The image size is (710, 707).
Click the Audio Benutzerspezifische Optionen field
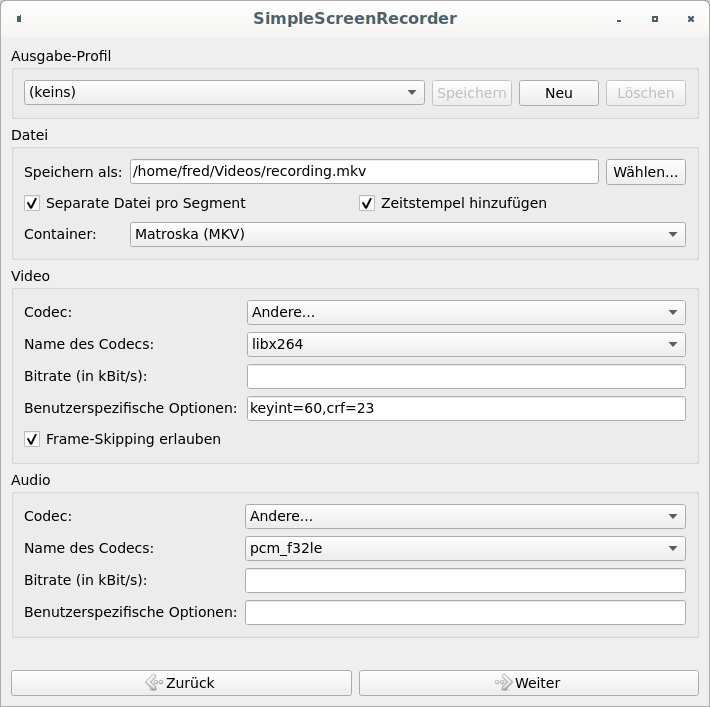465,613
